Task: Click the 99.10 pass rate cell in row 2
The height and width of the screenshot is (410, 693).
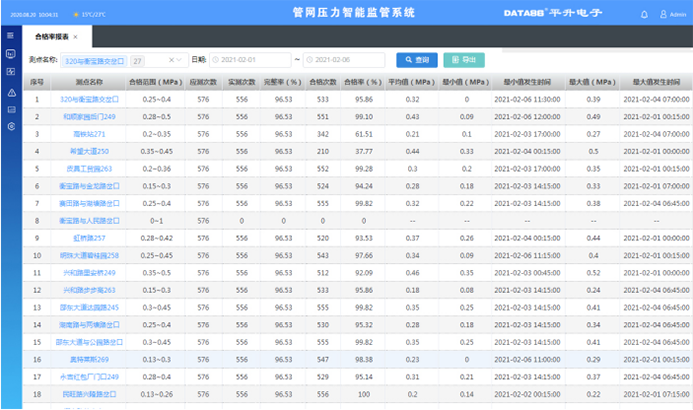Action: coord(364,117)
